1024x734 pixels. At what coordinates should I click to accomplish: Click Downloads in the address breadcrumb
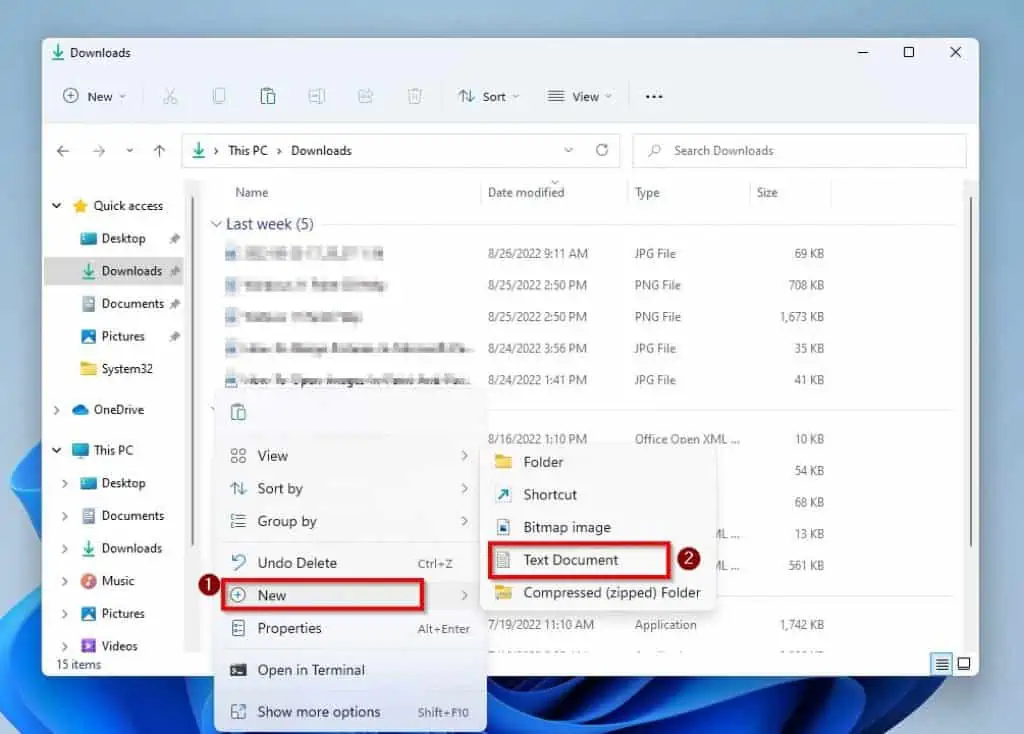321,151
